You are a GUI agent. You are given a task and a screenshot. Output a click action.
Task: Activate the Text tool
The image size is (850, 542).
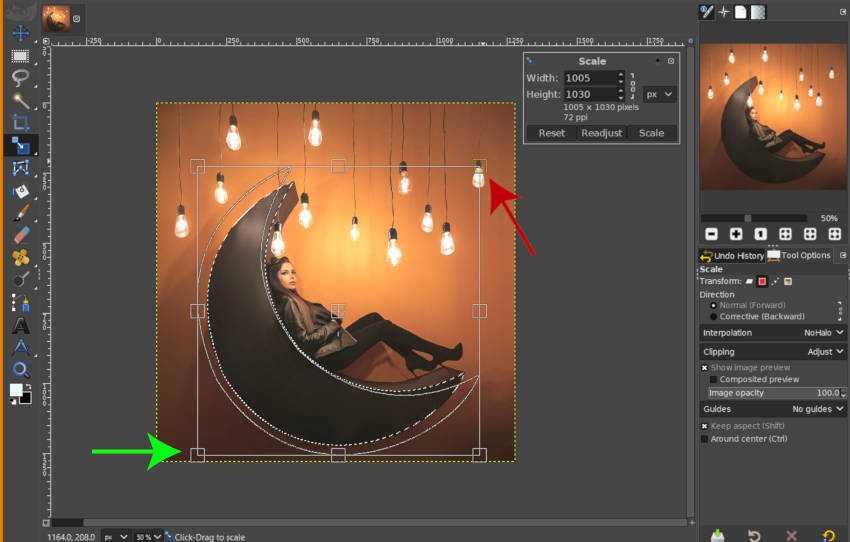pyautogui.click(x=20, y=325)
